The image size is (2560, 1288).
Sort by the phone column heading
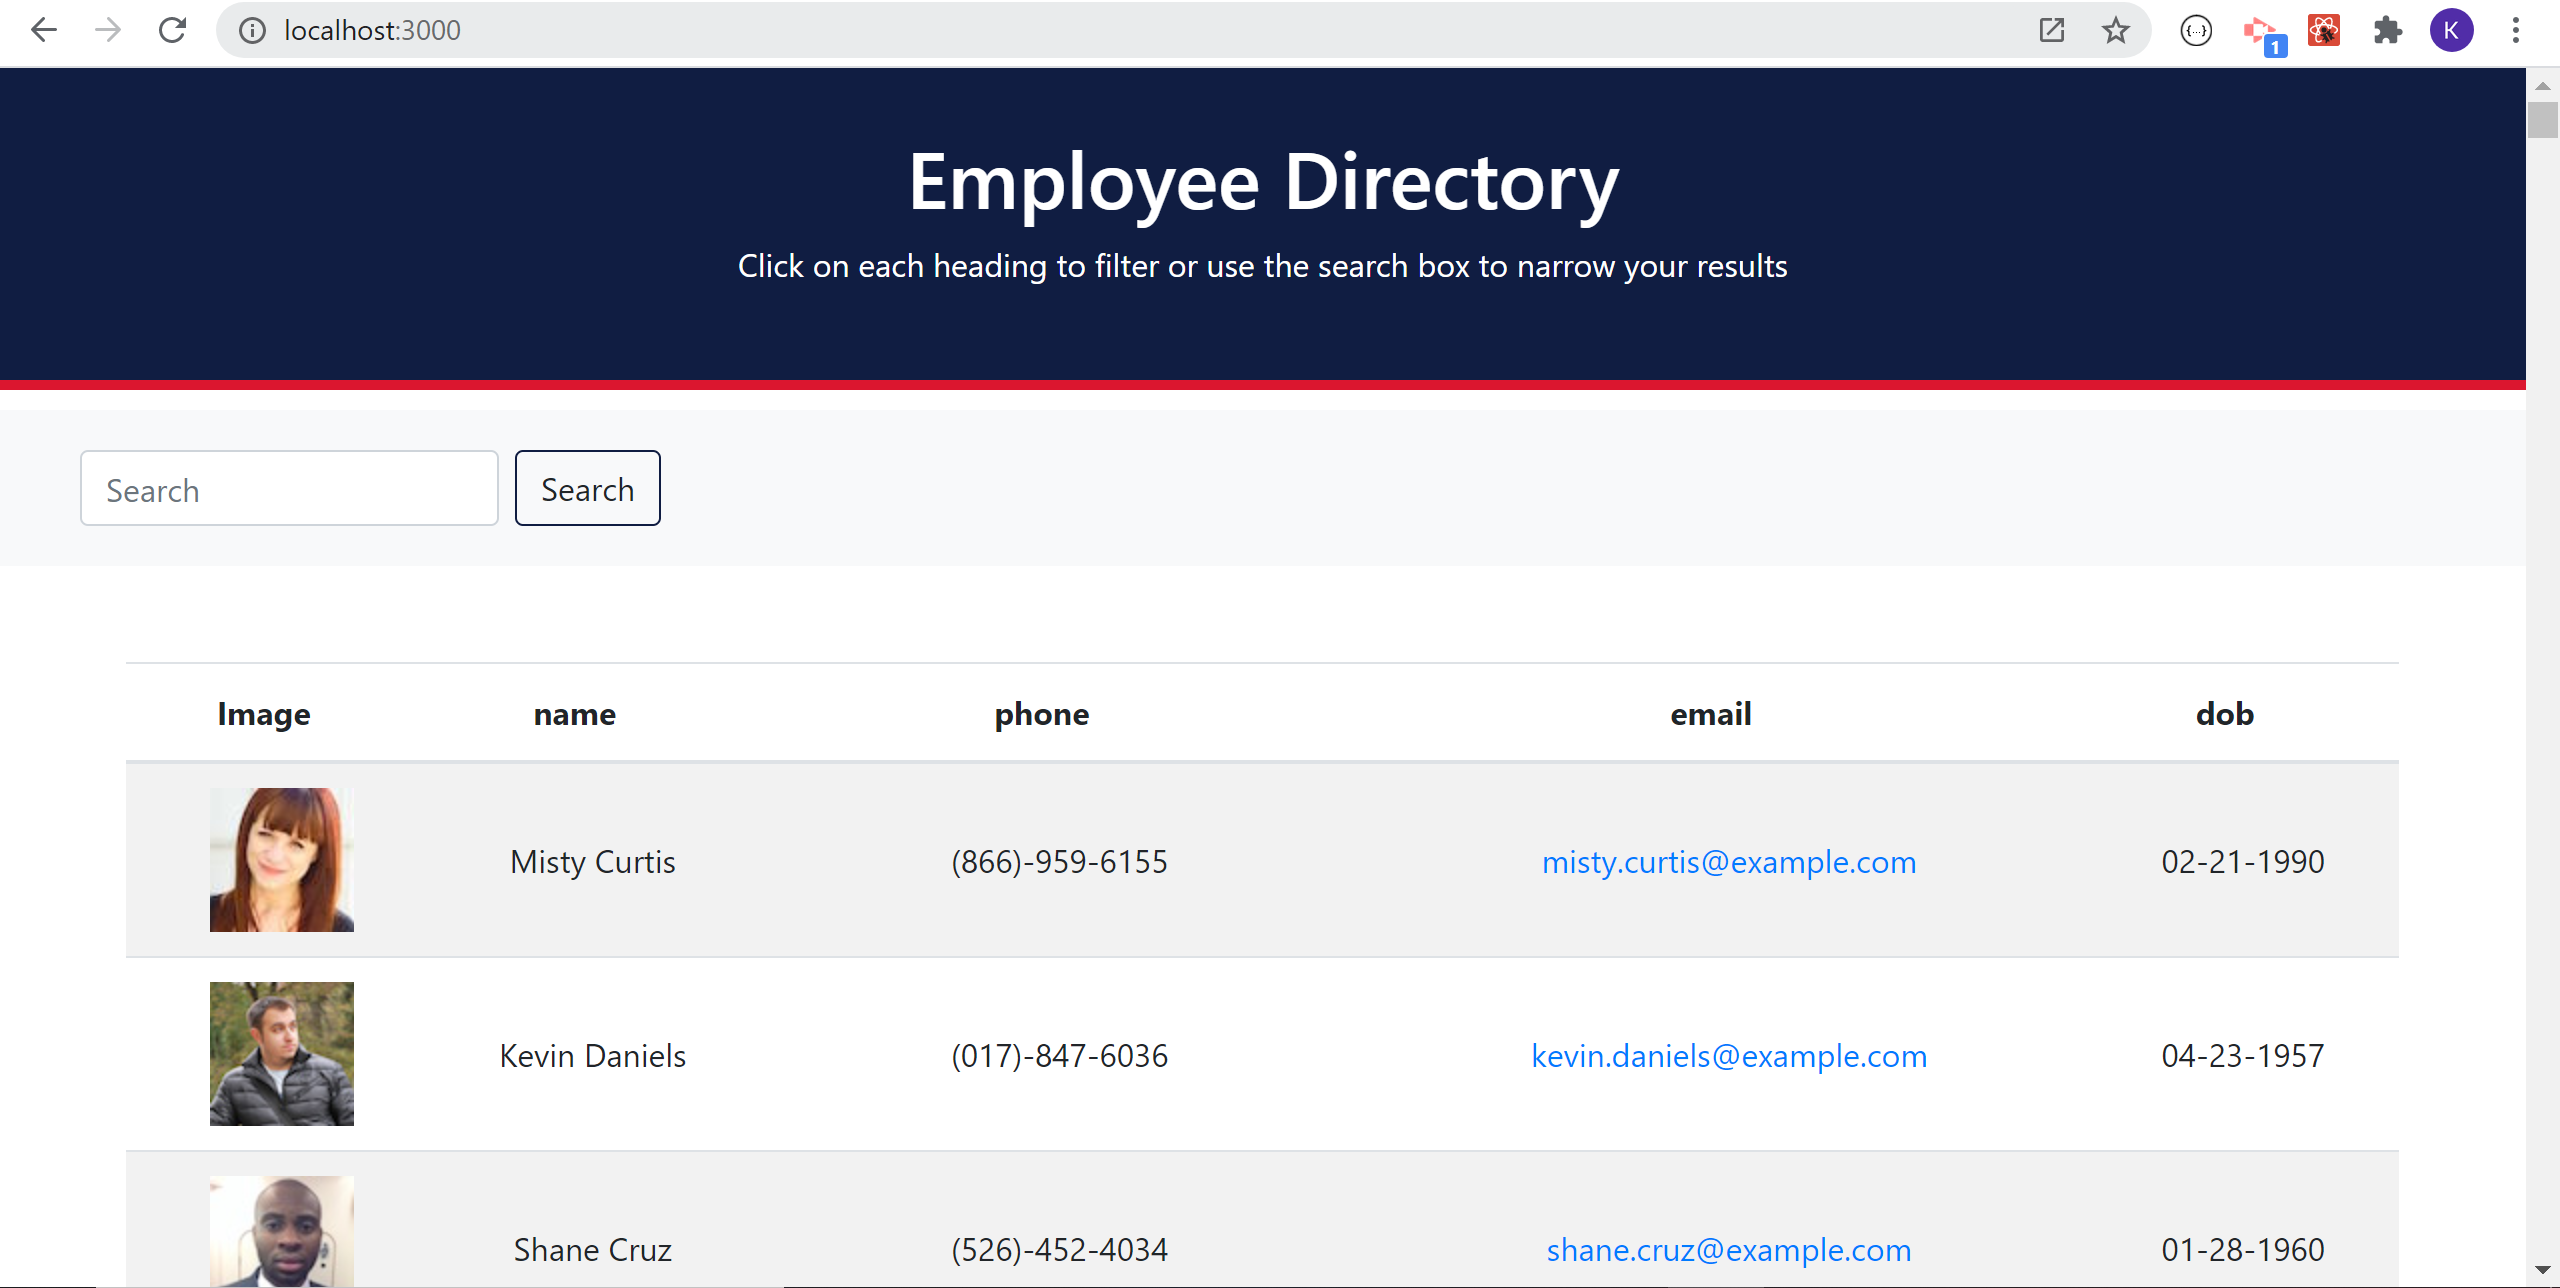coord(1042,715)
